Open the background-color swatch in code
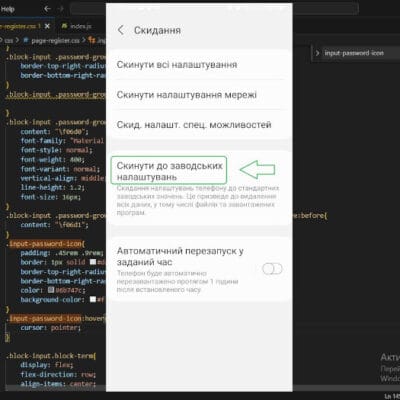This screenshot has height=400, width=400. (x=93, y=299)
